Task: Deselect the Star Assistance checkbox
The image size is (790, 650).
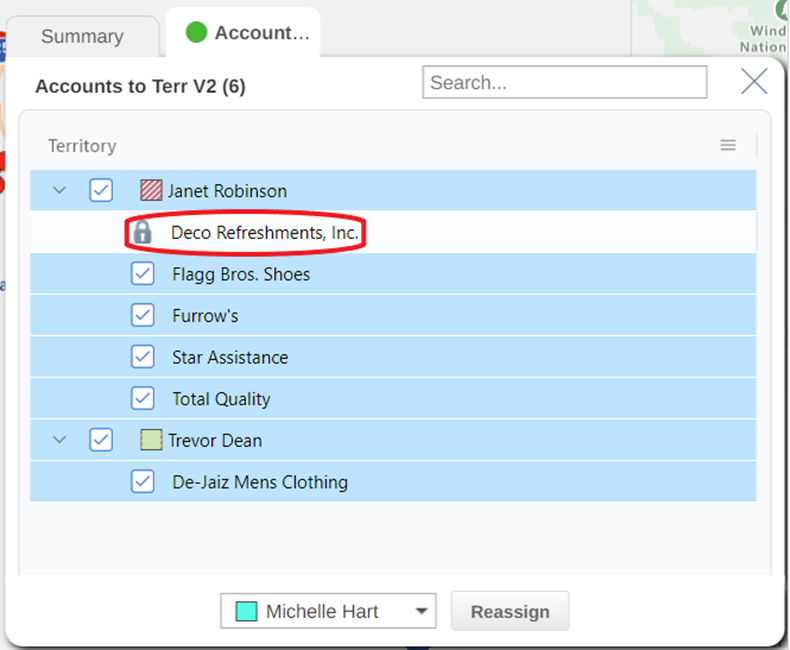Action: [x=143, y=357]
